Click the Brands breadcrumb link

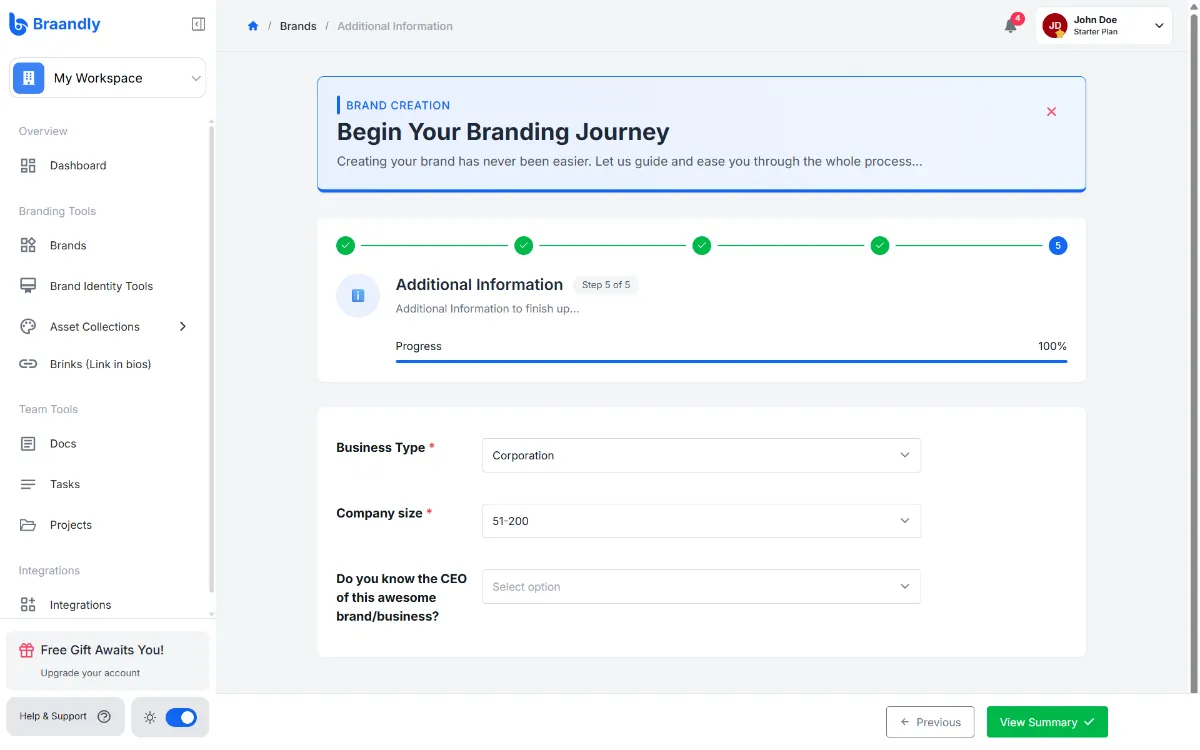[x=298, y=26]
